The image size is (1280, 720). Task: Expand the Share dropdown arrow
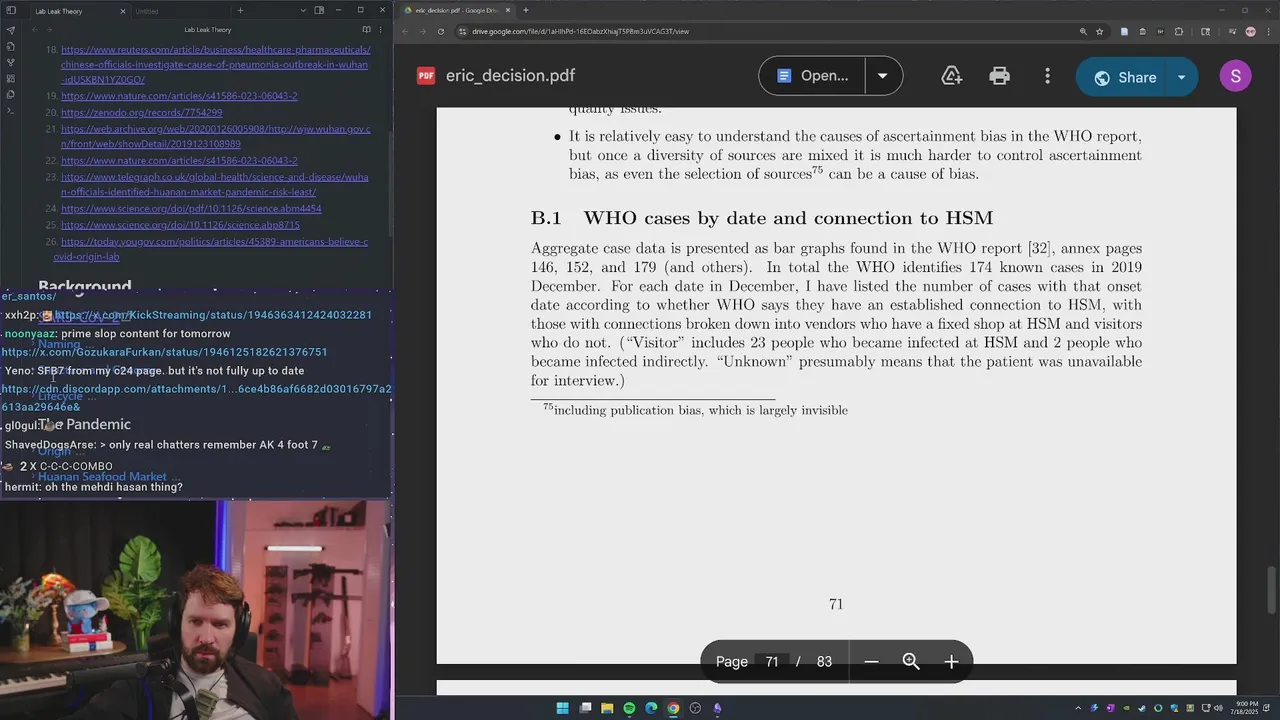pos(1182,77)
